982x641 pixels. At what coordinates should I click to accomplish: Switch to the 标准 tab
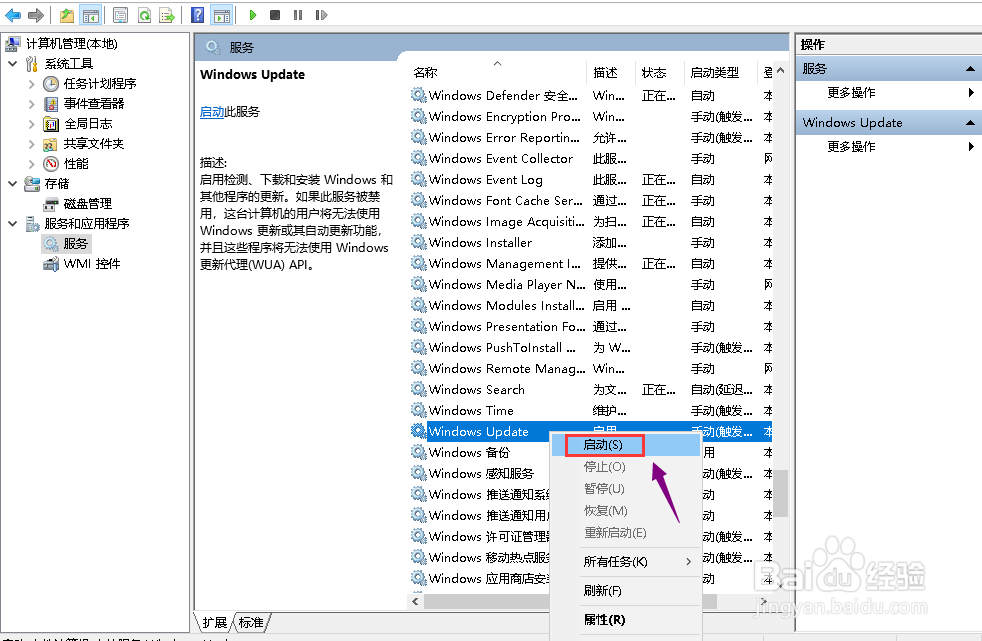click(251, 623)
